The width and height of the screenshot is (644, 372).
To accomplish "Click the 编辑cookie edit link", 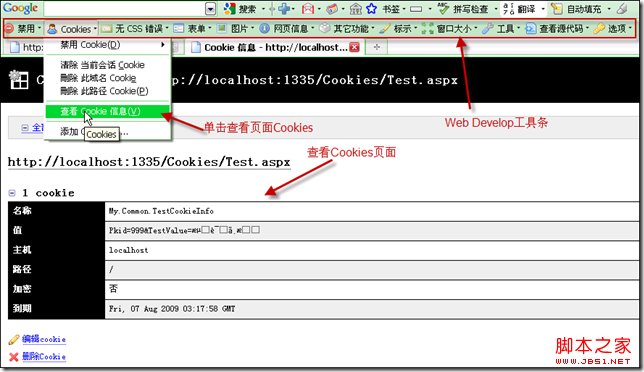I will point(44,339).
